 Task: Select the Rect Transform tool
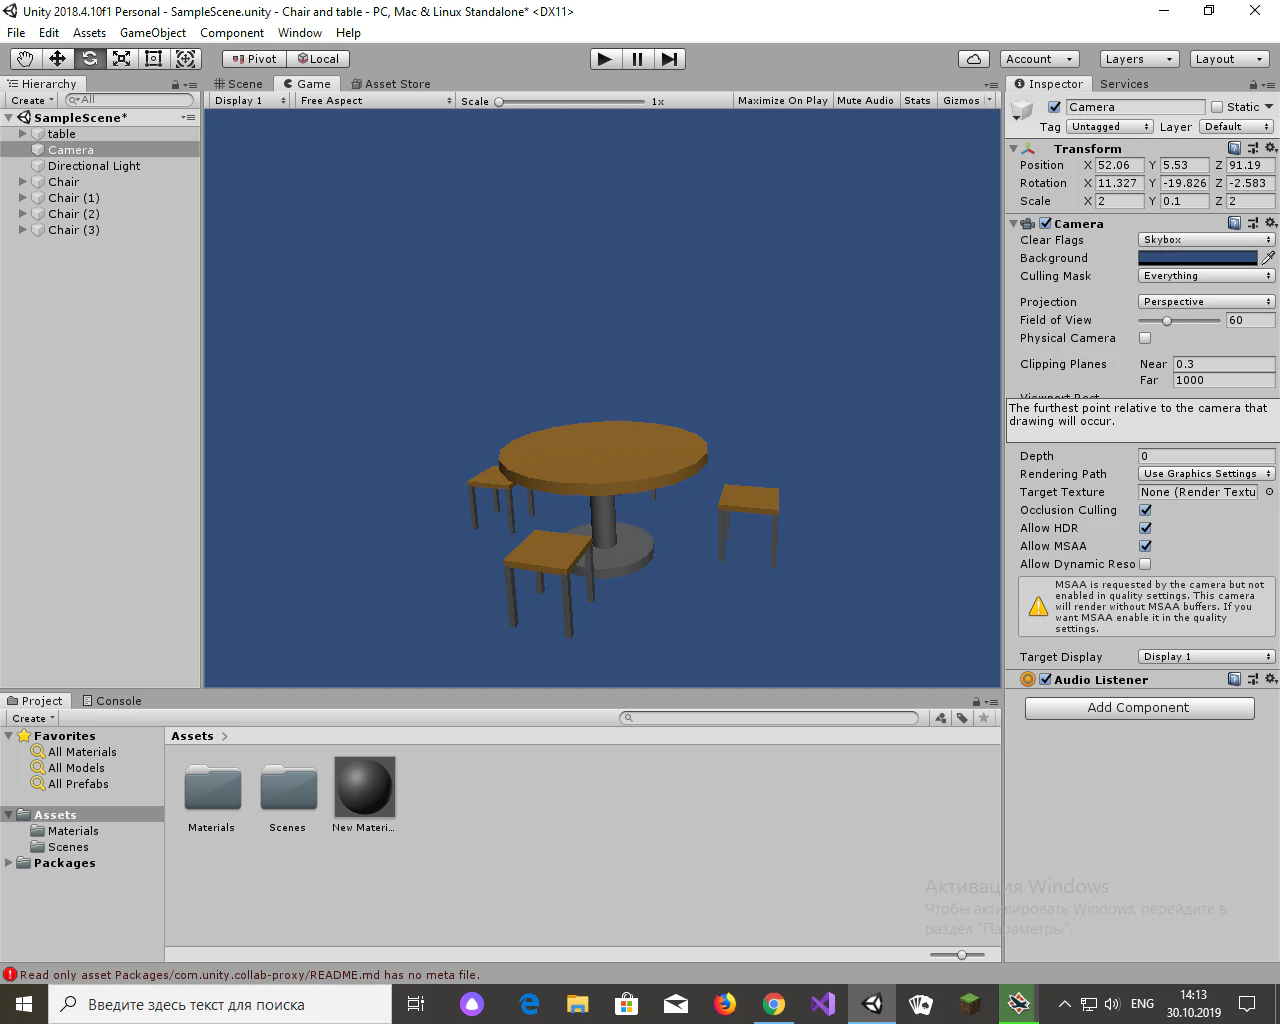(153, 59)
